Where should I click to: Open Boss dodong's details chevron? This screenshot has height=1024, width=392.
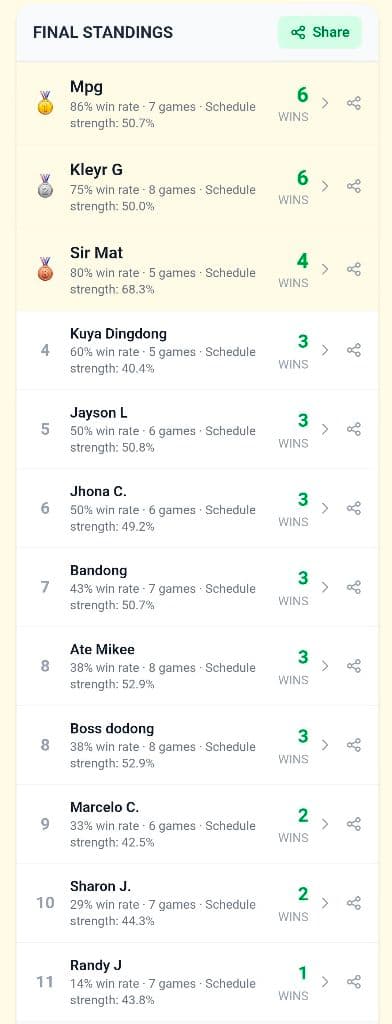click(325, 745)
